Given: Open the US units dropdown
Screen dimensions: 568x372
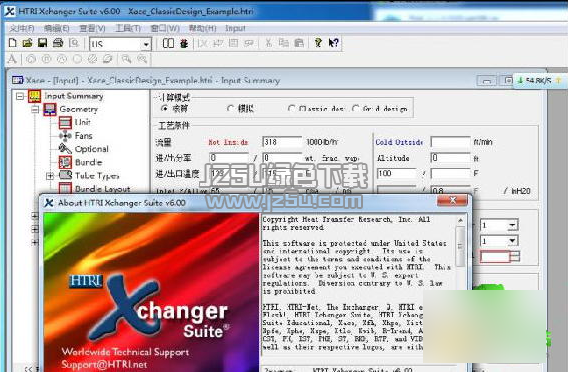Looking at the screenshot, I should 146,44.
